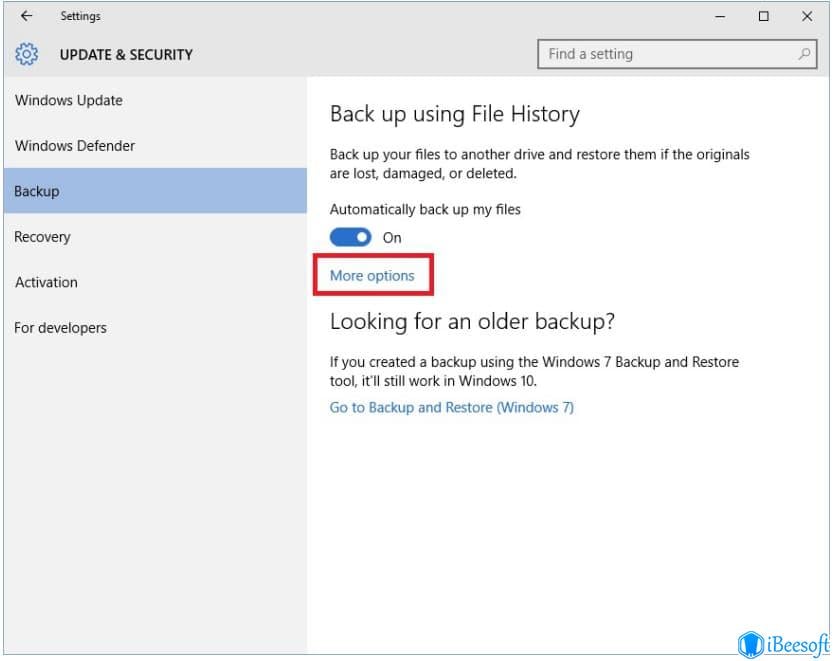This screenshot has height=661, width=834.
Task: Select the Backup sidebar item
Action: click(155, 191)
